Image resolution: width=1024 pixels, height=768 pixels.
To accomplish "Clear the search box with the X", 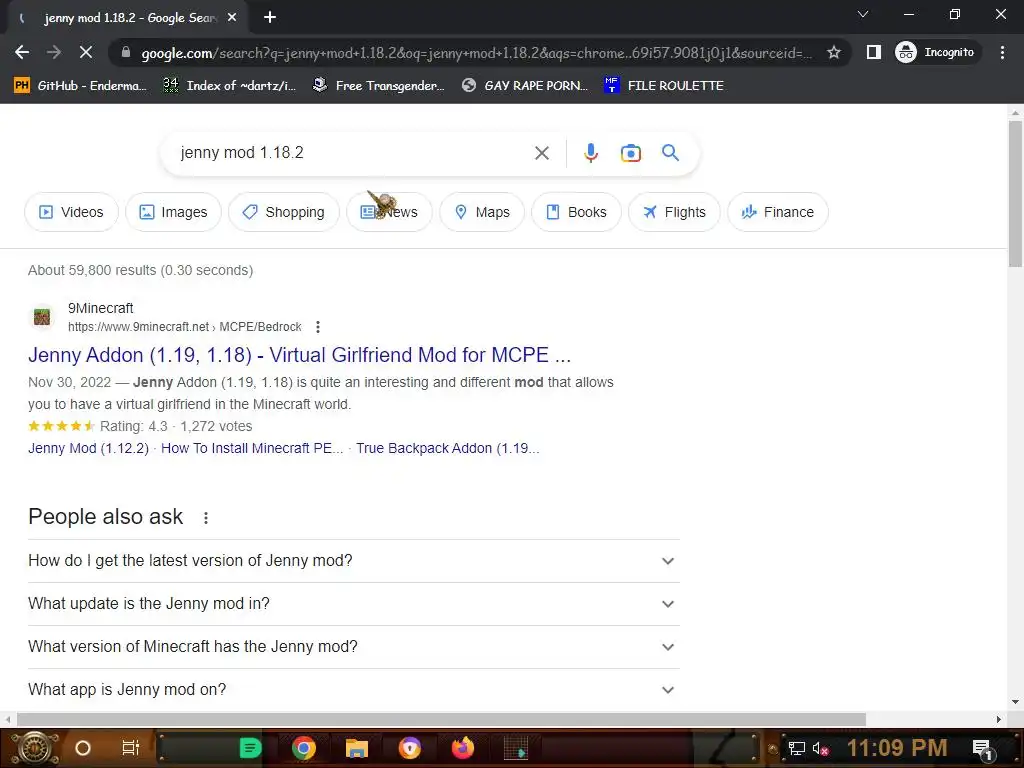I will 541,153.
